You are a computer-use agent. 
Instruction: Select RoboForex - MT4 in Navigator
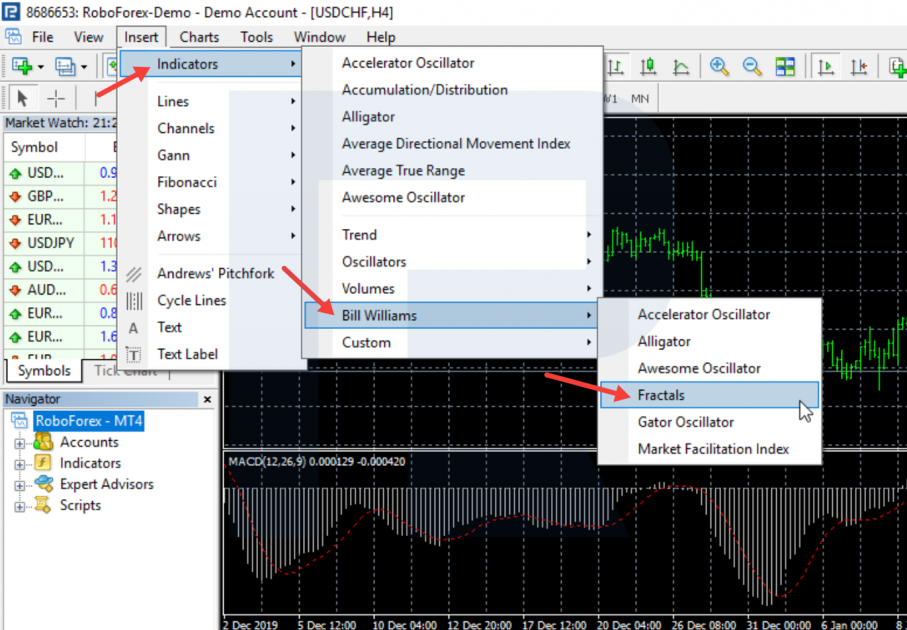pos(89,421)
